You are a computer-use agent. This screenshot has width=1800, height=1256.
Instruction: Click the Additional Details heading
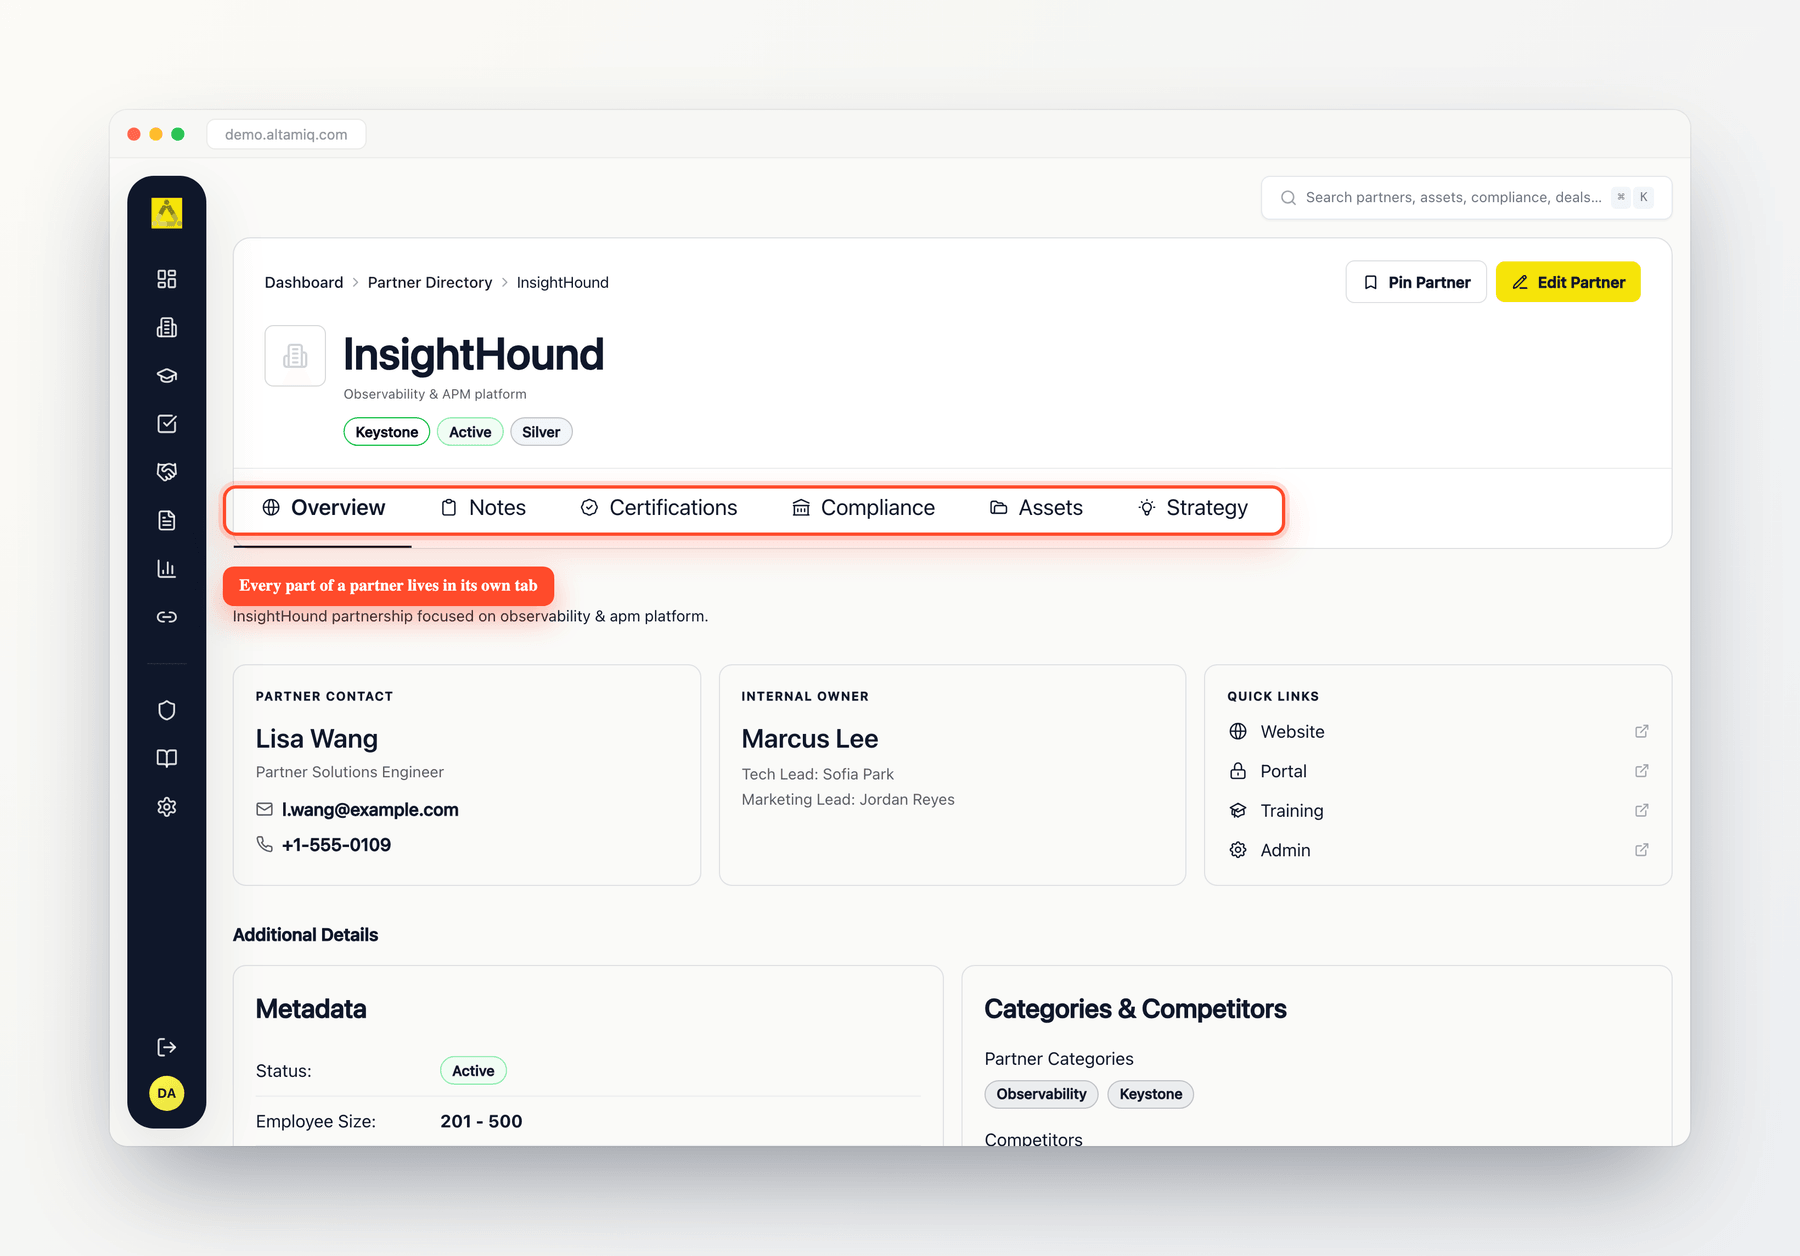pos(306,935)
